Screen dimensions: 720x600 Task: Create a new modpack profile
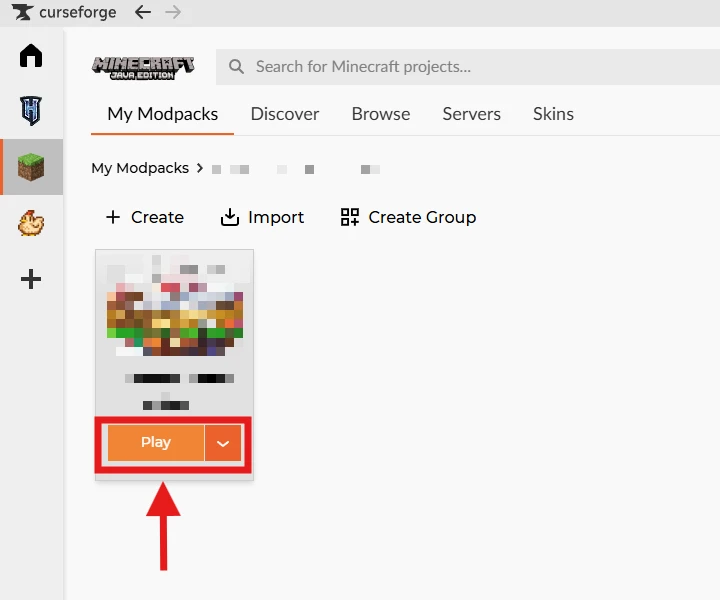(x=145, y=217)
